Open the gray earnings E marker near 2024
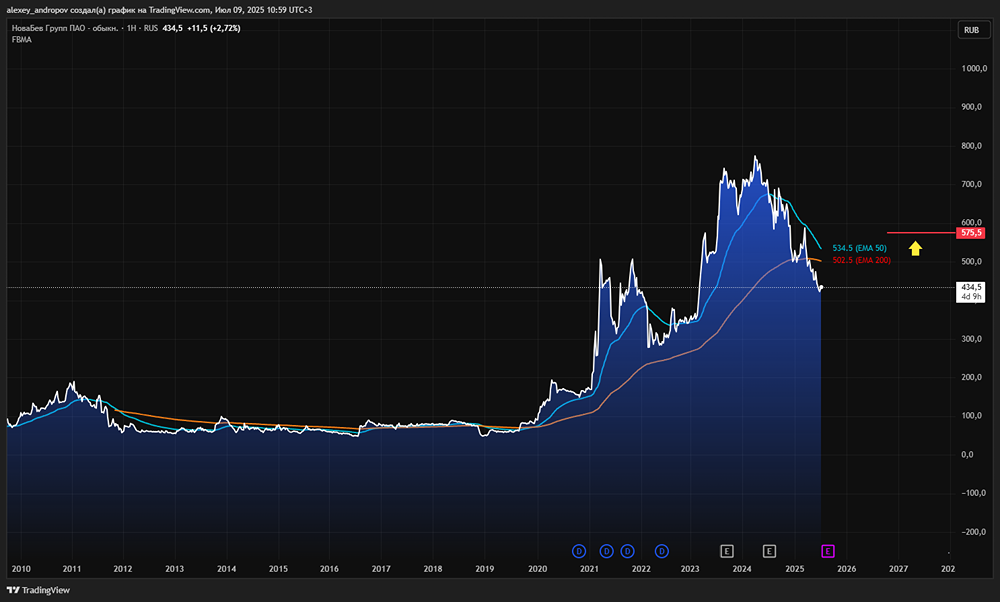1000x602 pixels. tap(727, 550)
